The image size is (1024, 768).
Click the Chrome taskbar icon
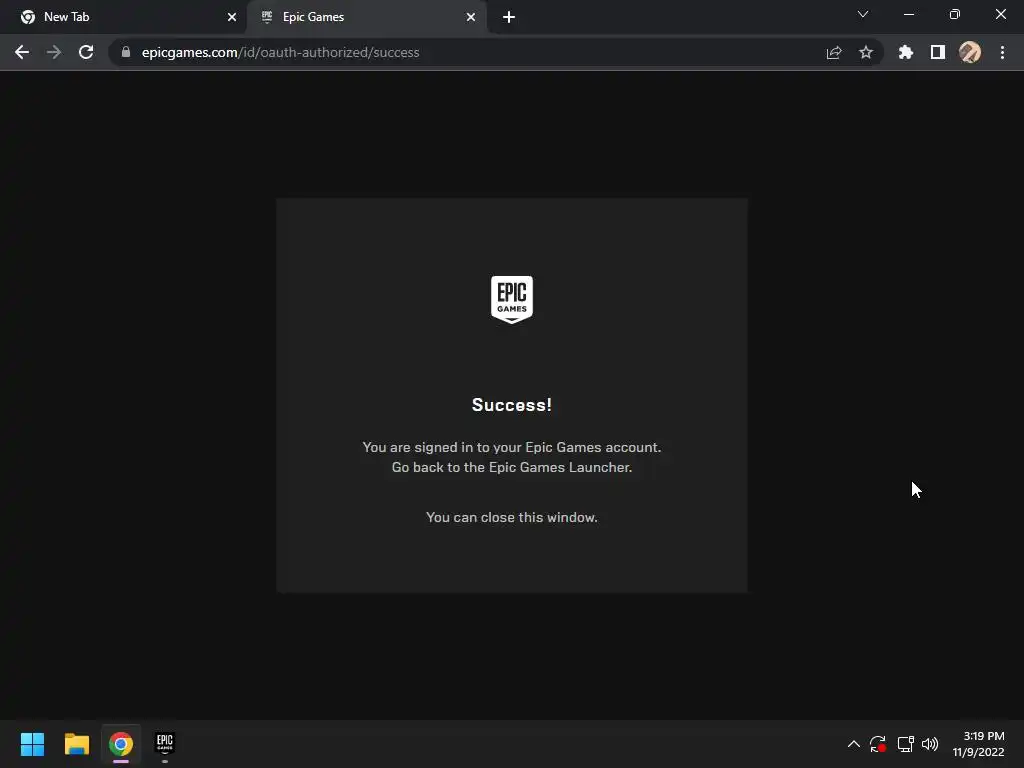coord(121,744)
